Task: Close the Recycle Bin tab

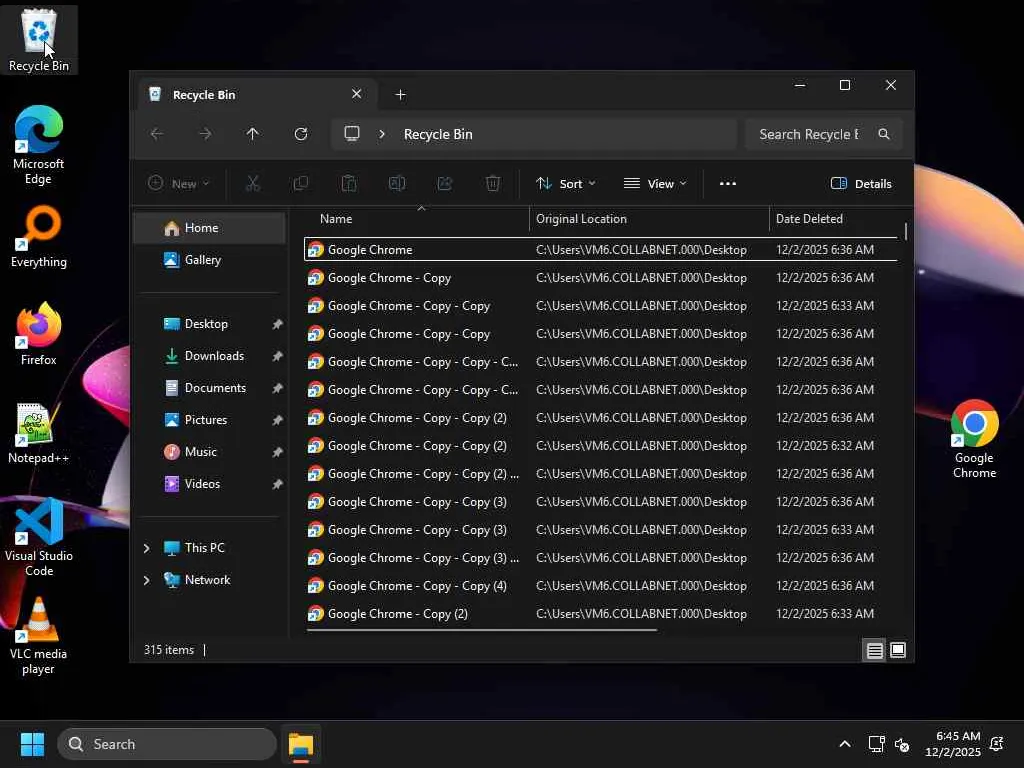Action: click(357, 94)
